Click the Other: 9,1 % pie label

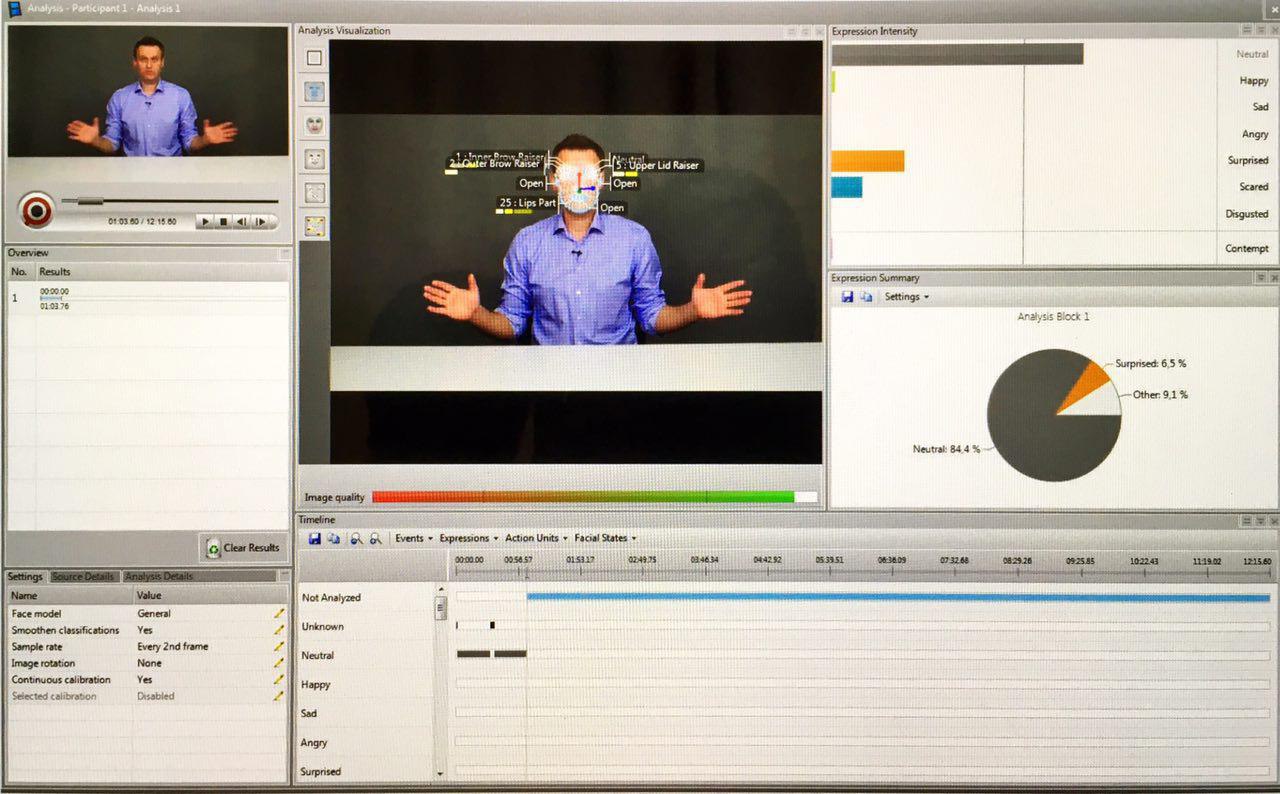pos(1160,394)
